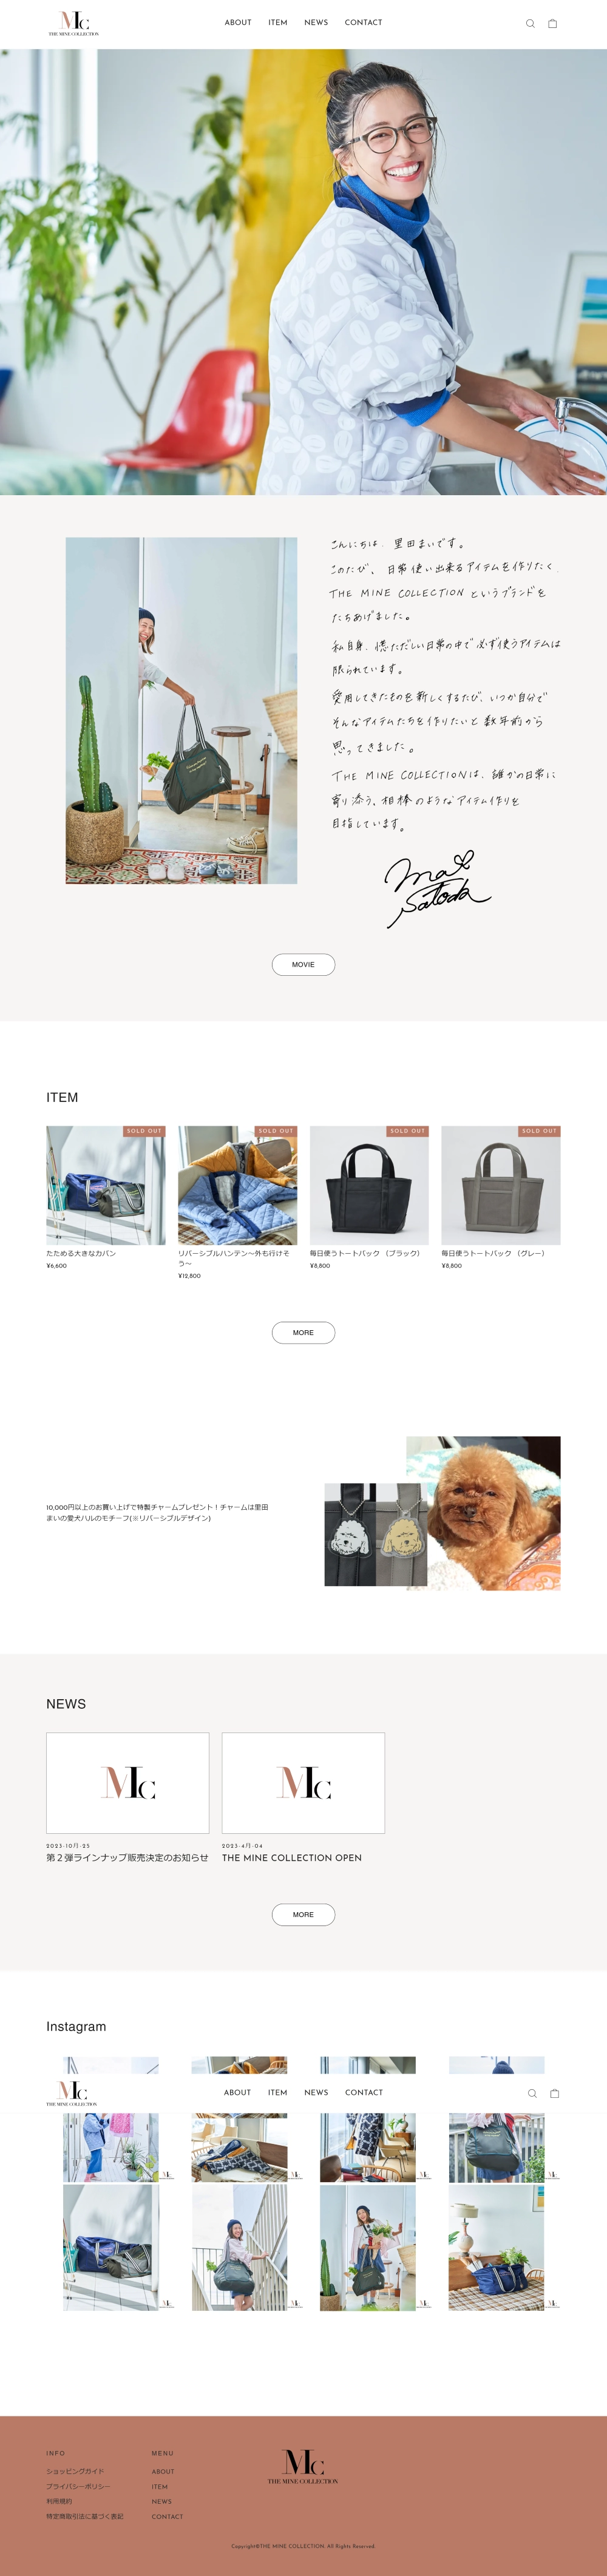Open the gray everyday tote bag product
Image resolution: width=607 pixels, height=2576 pixels.
(x=501, y=1197)
